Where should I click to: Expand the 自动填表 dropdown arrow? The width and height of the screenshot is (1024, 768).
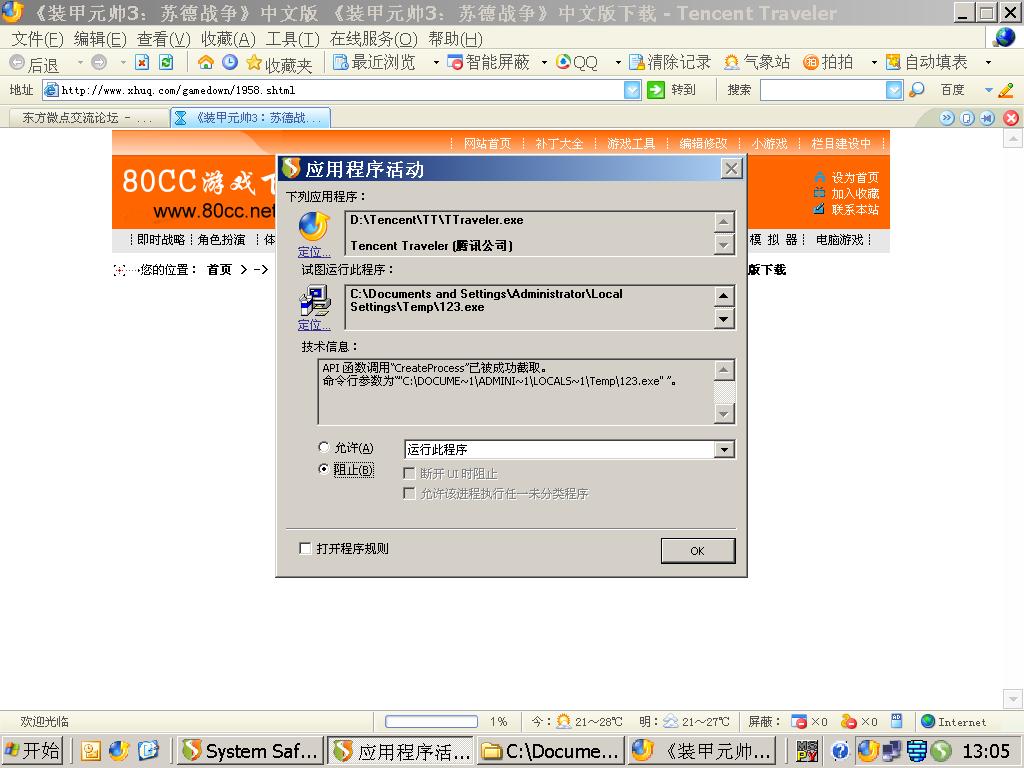click(x=988, y=63)
